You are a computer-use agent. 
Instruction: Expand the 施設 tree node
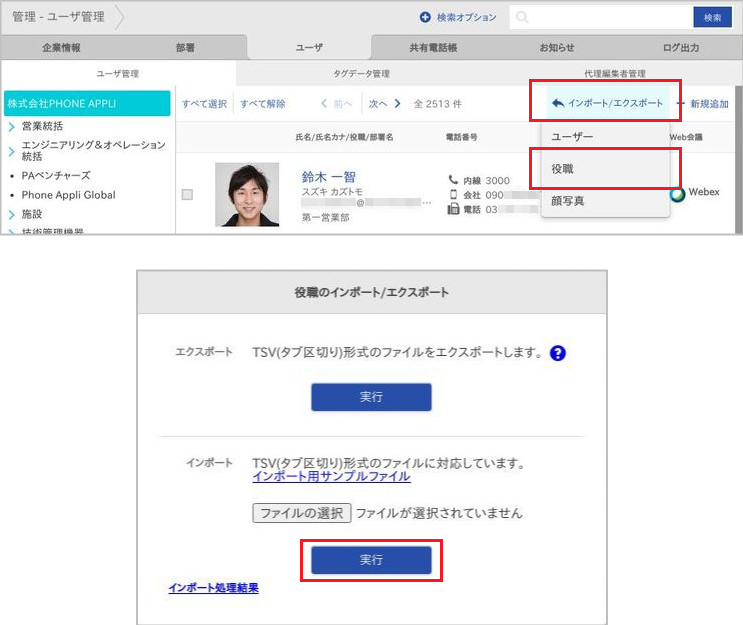tap(11, 215)
